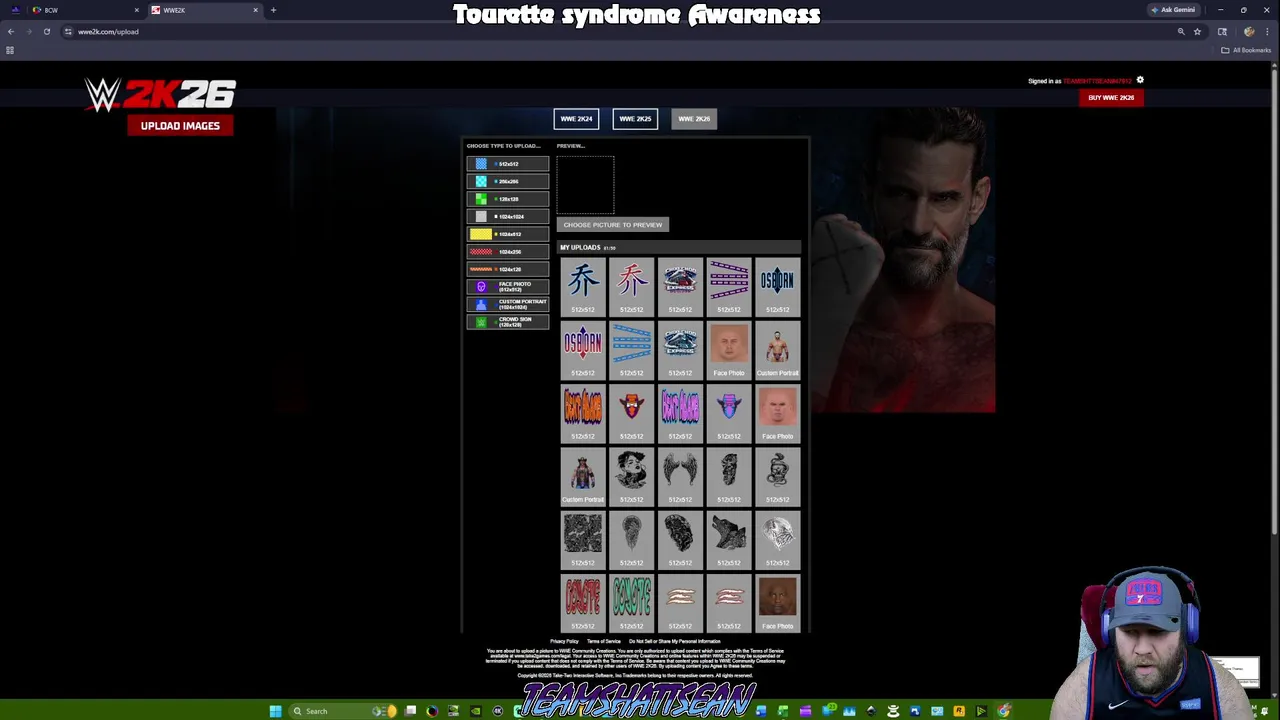This screenshot has width=1280, height=720.
Task: Open the Custom Portrait of shirtless wrestler
Action: click(x=778, y=349)
